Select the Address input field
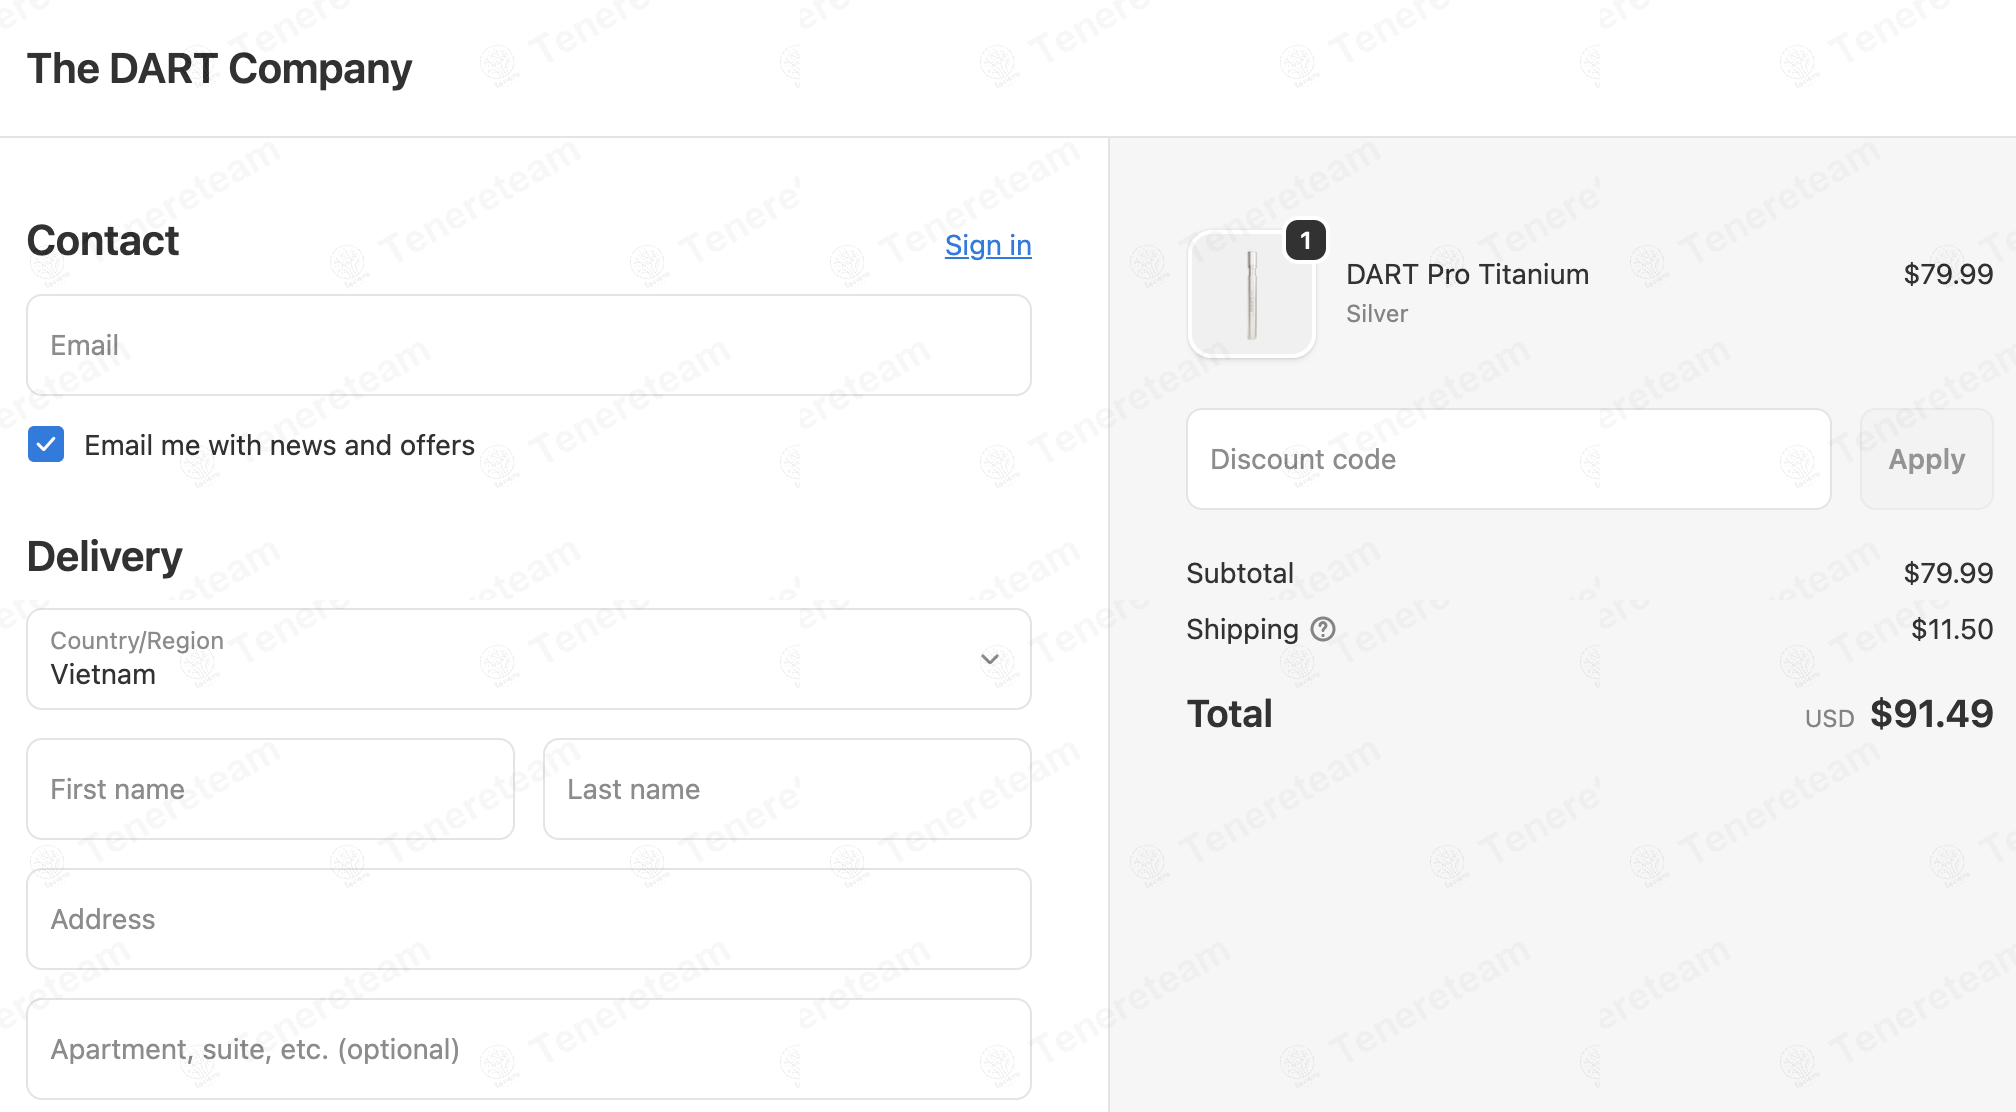Screen dimensions: 2016x1112 click(528, 919)
